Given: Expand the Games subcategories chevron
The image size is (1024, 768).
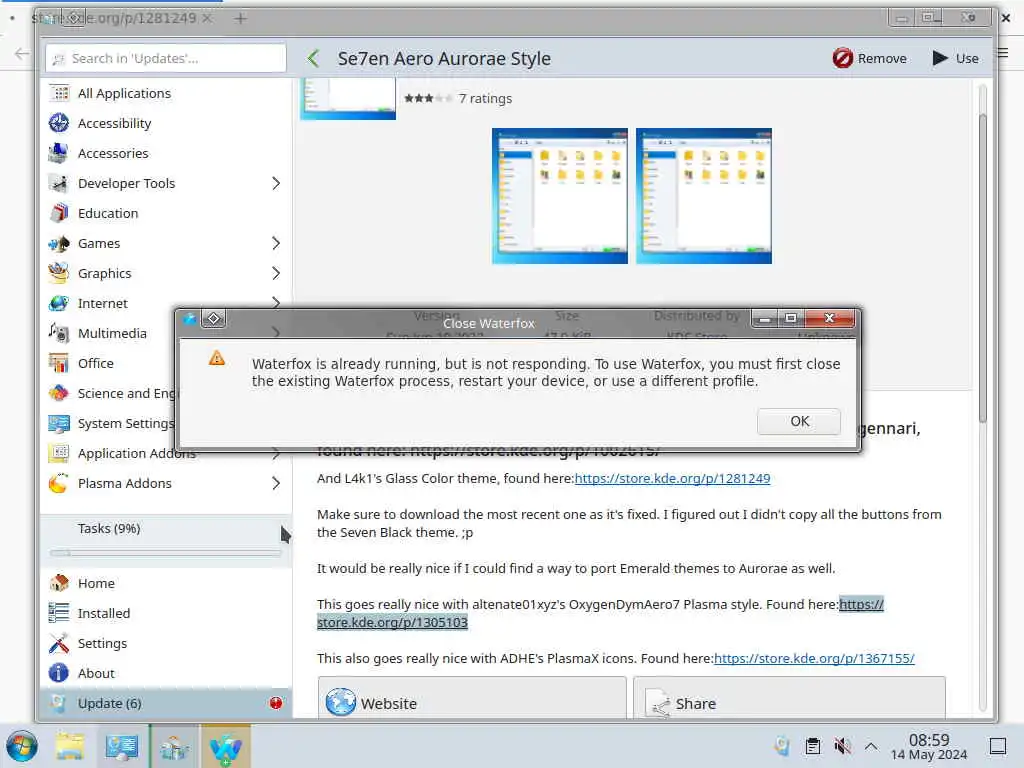Looking at the screenshot, I should [276, 244].
